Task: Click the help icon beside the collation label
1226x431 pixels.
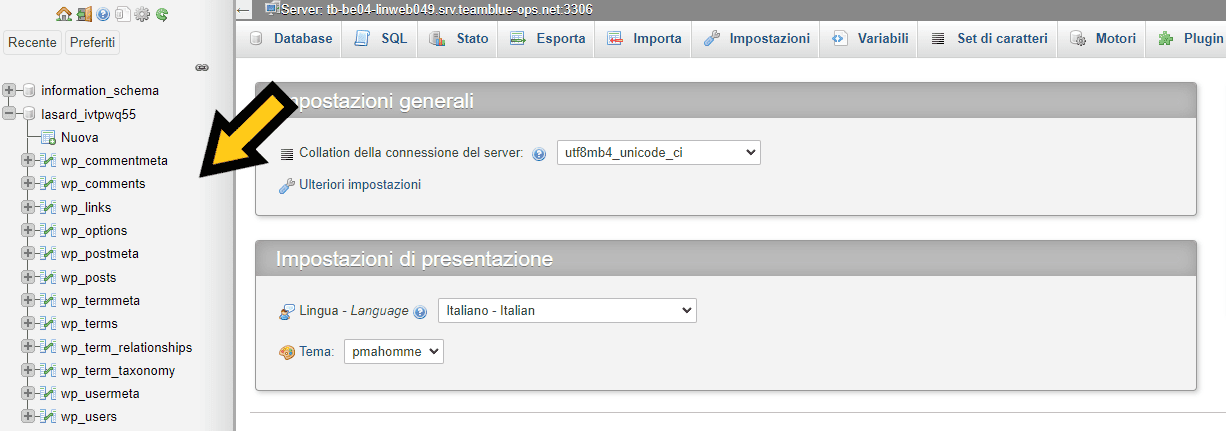Action: 539,154
